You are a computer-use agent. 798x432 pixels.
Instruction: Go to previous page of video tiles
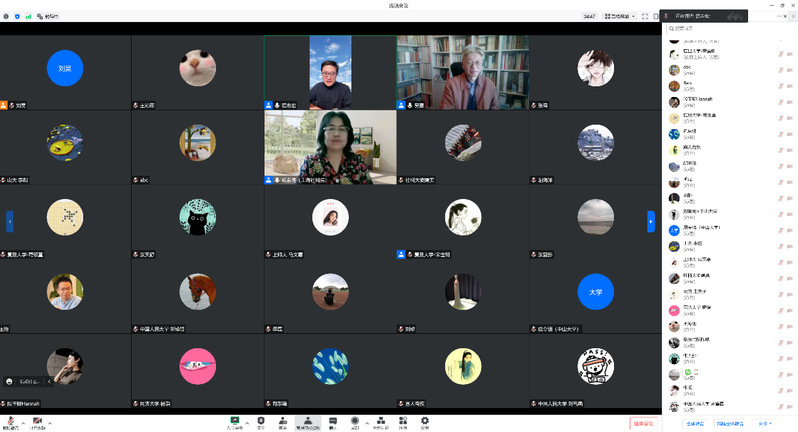(x=9, y=221)
